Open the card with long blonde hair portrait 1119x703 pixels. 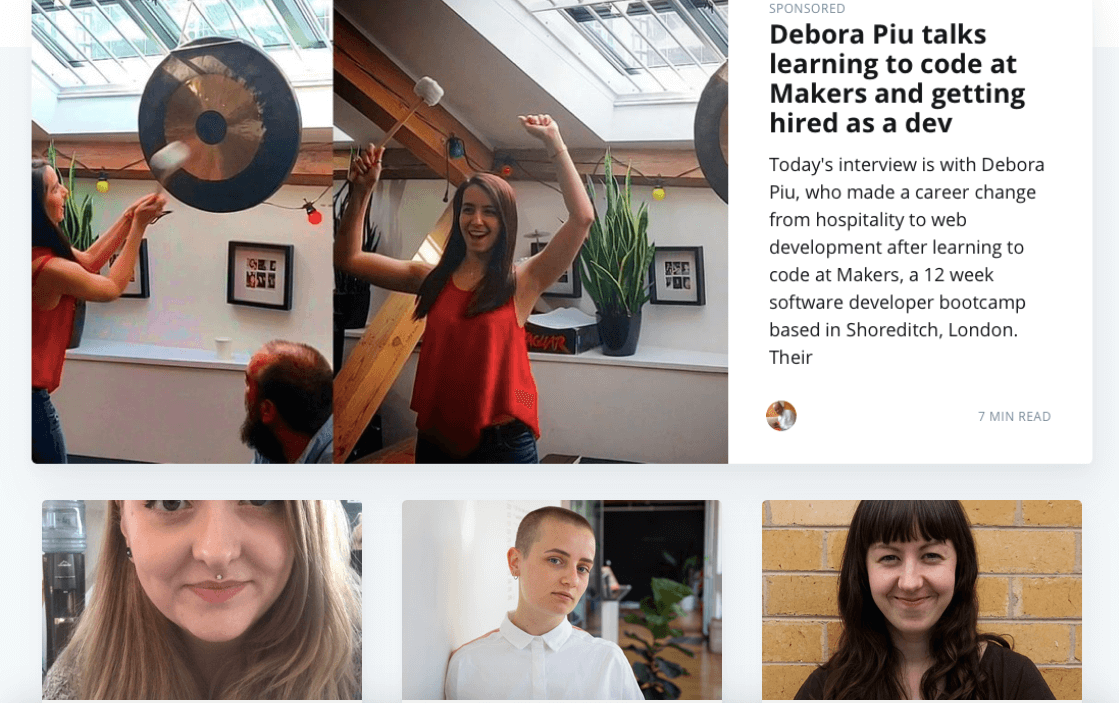click(x=202, y=600)
